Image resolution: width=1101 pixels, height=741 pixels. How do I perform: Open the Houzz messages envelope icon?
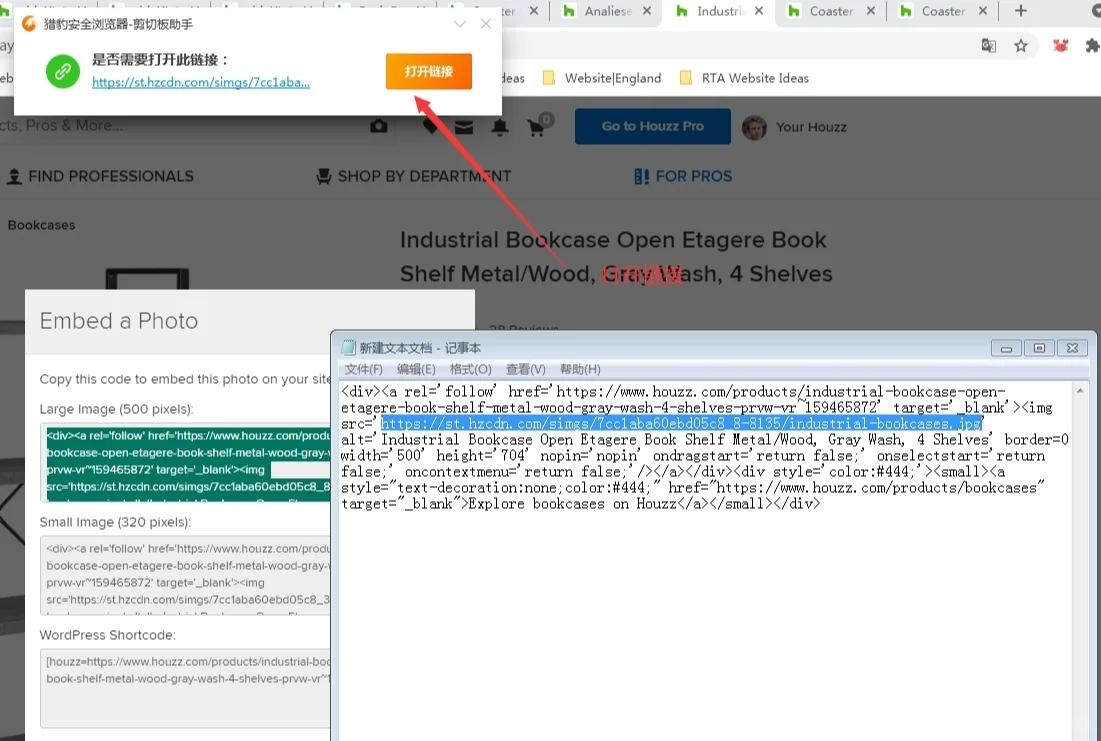pos(464,127)
